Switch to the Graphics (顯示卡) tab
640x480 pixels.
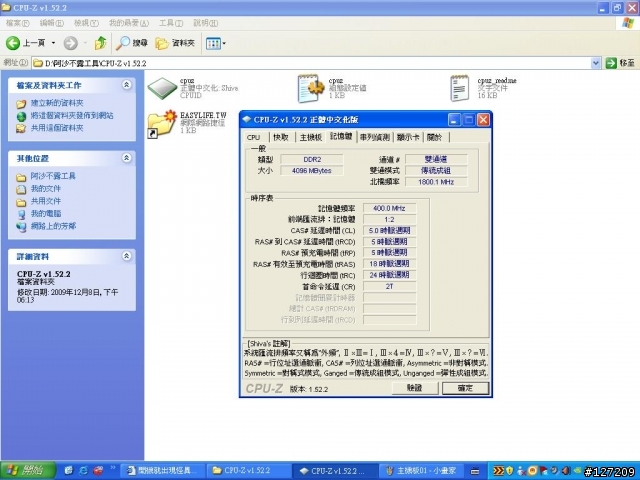(x=408, y=138)
